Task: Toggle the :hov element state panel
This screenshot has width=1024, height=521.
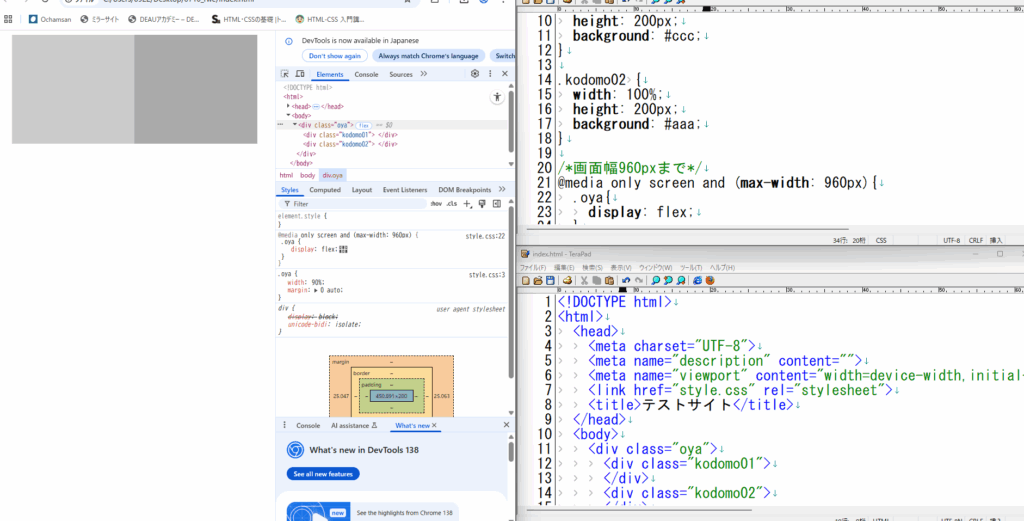Action: pyautogui.click(x=436, y=203)
